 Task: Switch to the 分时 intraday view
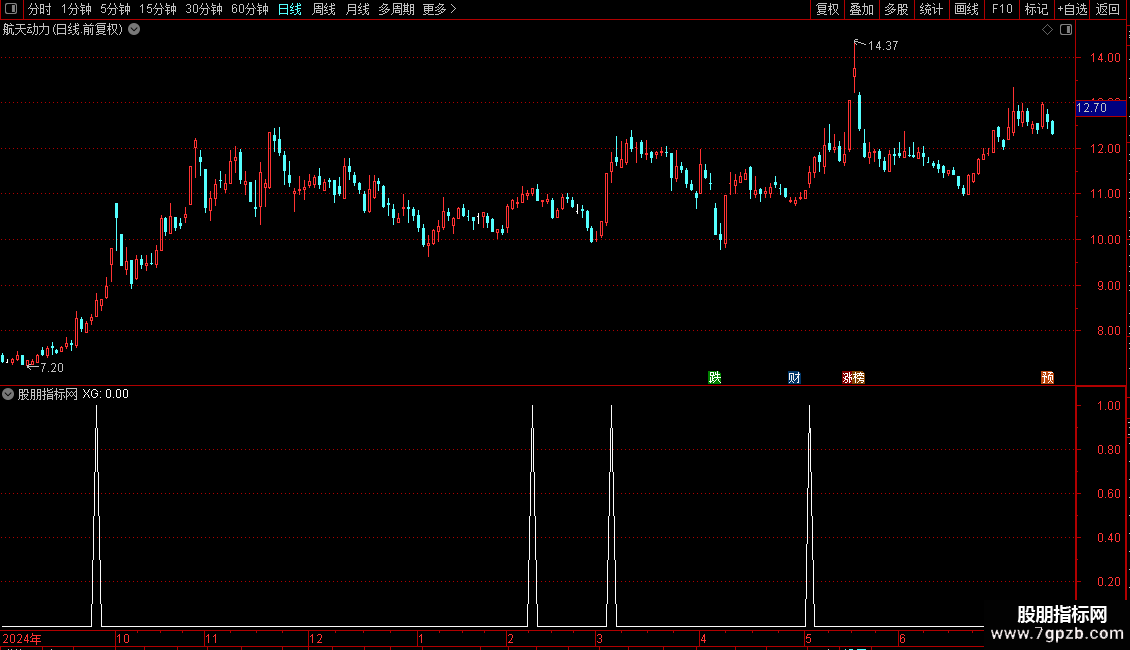tap(40, 9)
